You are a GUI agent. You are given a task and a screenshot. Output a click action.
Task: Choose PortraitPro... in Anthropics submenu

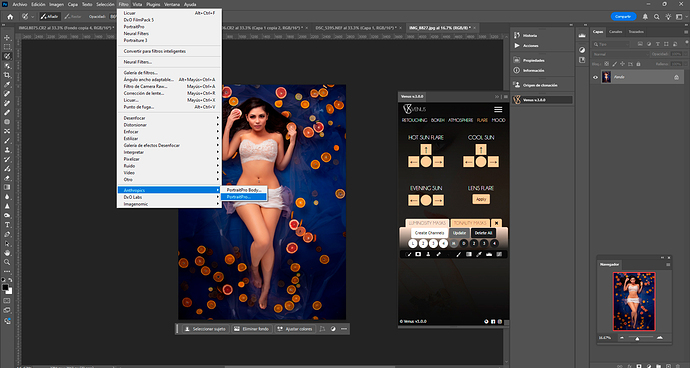tap(244, 197)
